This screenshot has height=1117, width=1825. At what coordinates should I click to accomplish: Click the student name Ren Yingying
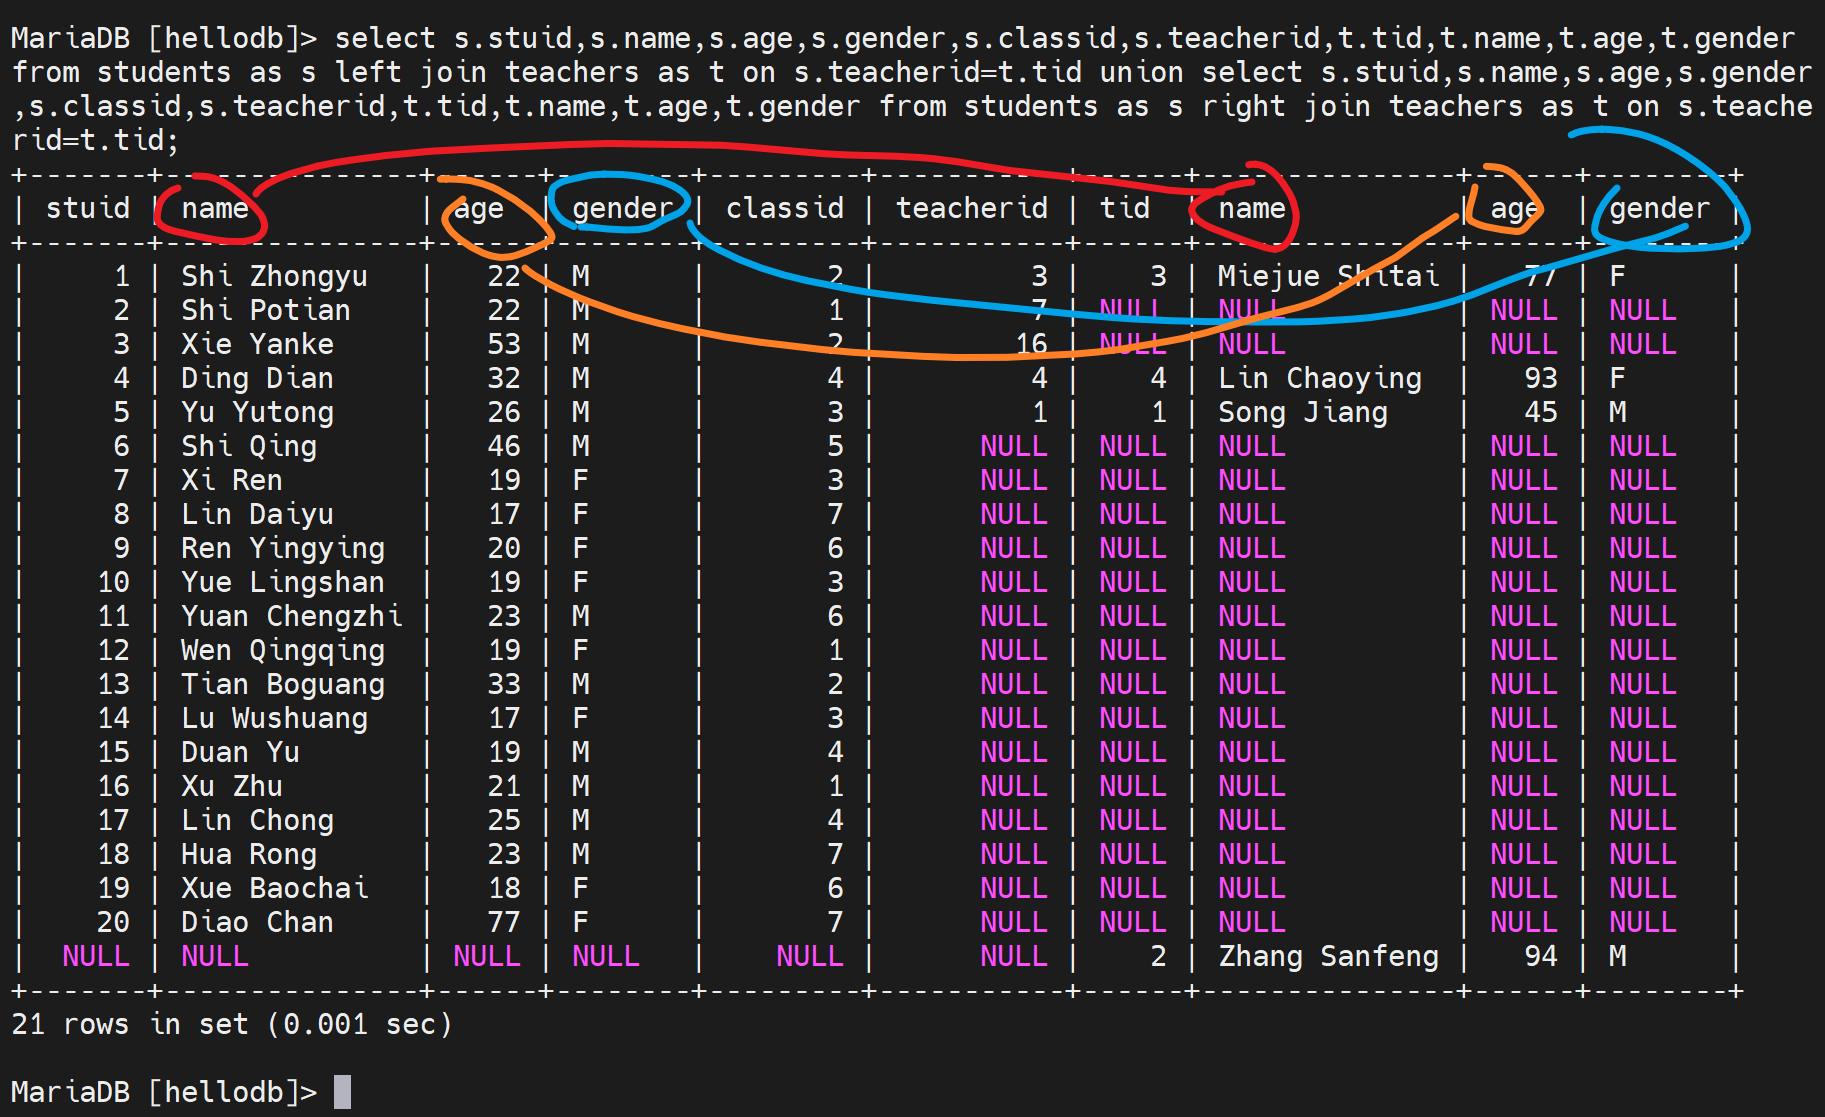coord(282,548)
